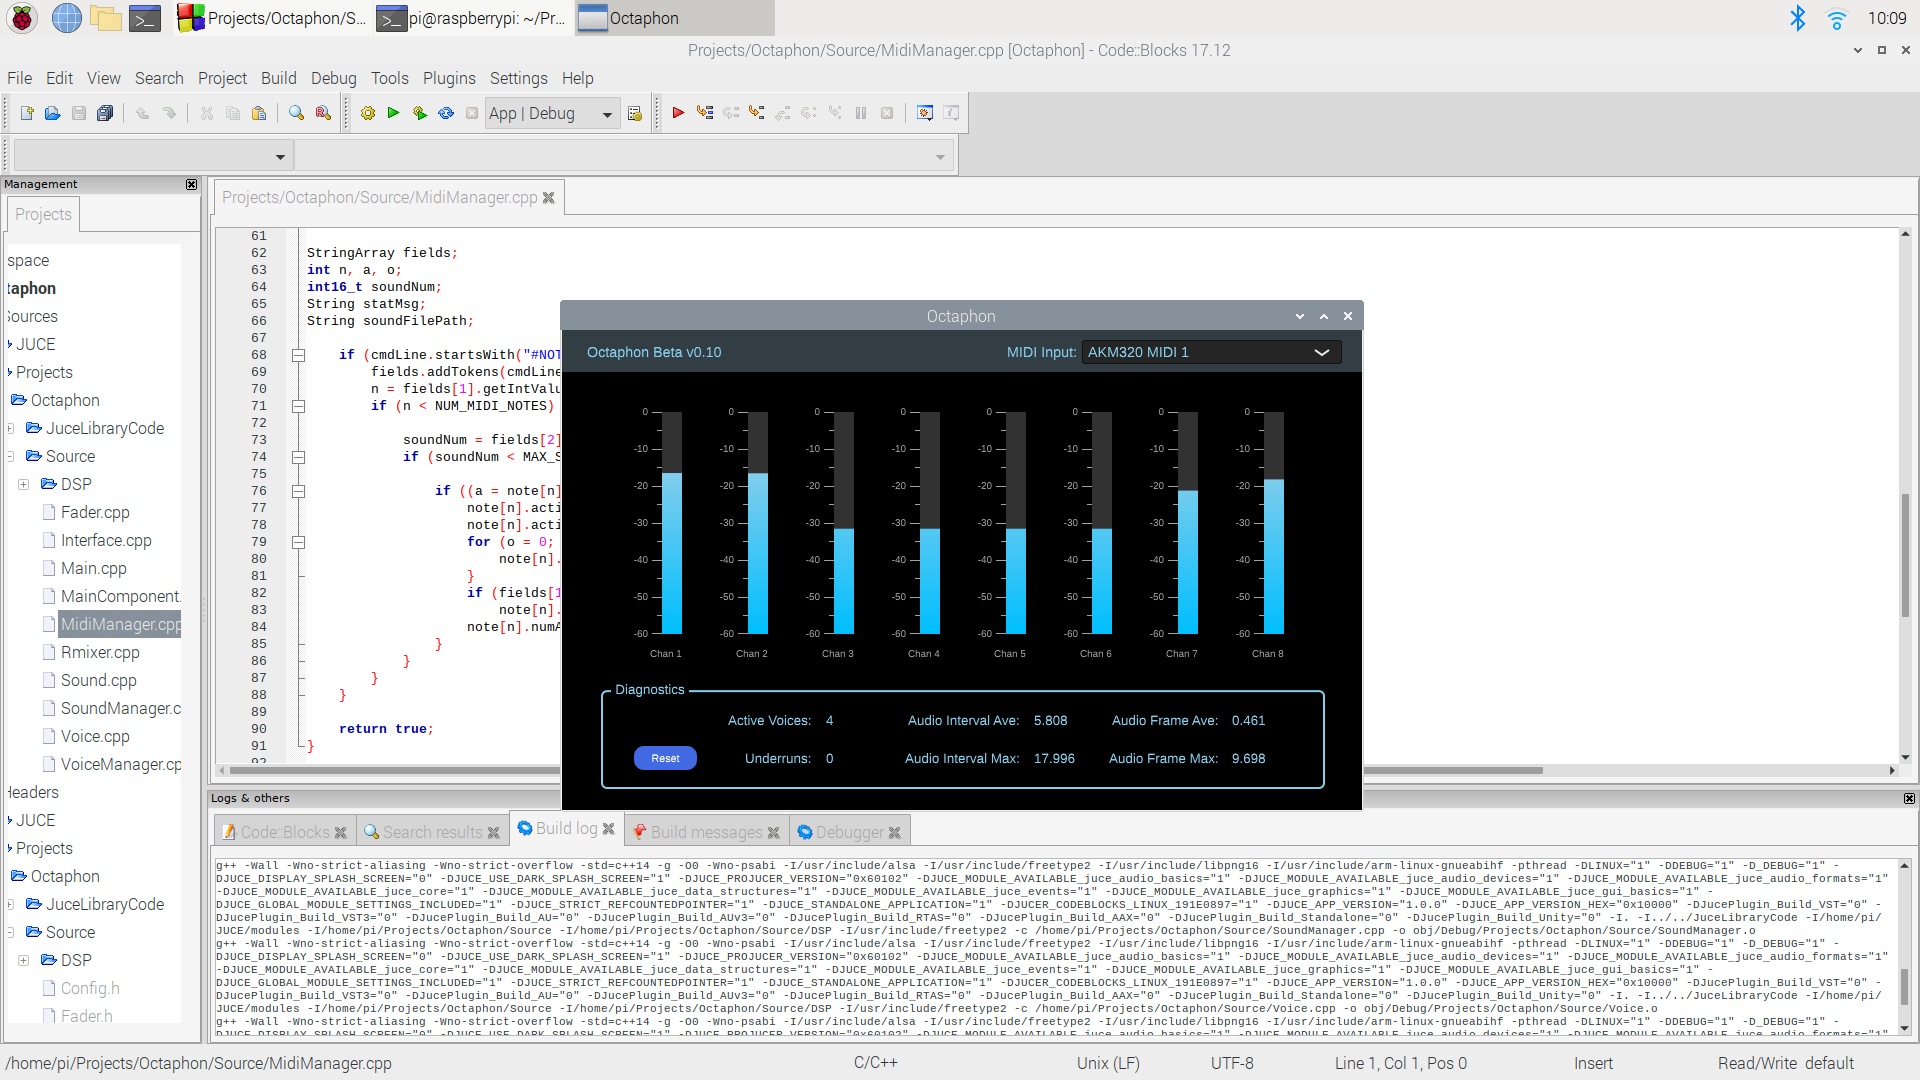Open the Build menu
This screenshot has height=1080, width=1920.
point(278,78)
